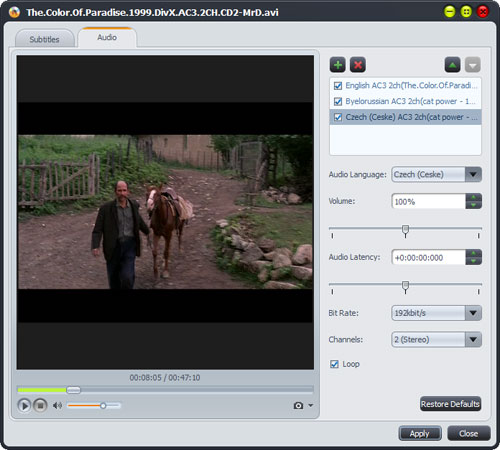
Task: Select the English AC3 2ch track row
Action: [405, 86]
